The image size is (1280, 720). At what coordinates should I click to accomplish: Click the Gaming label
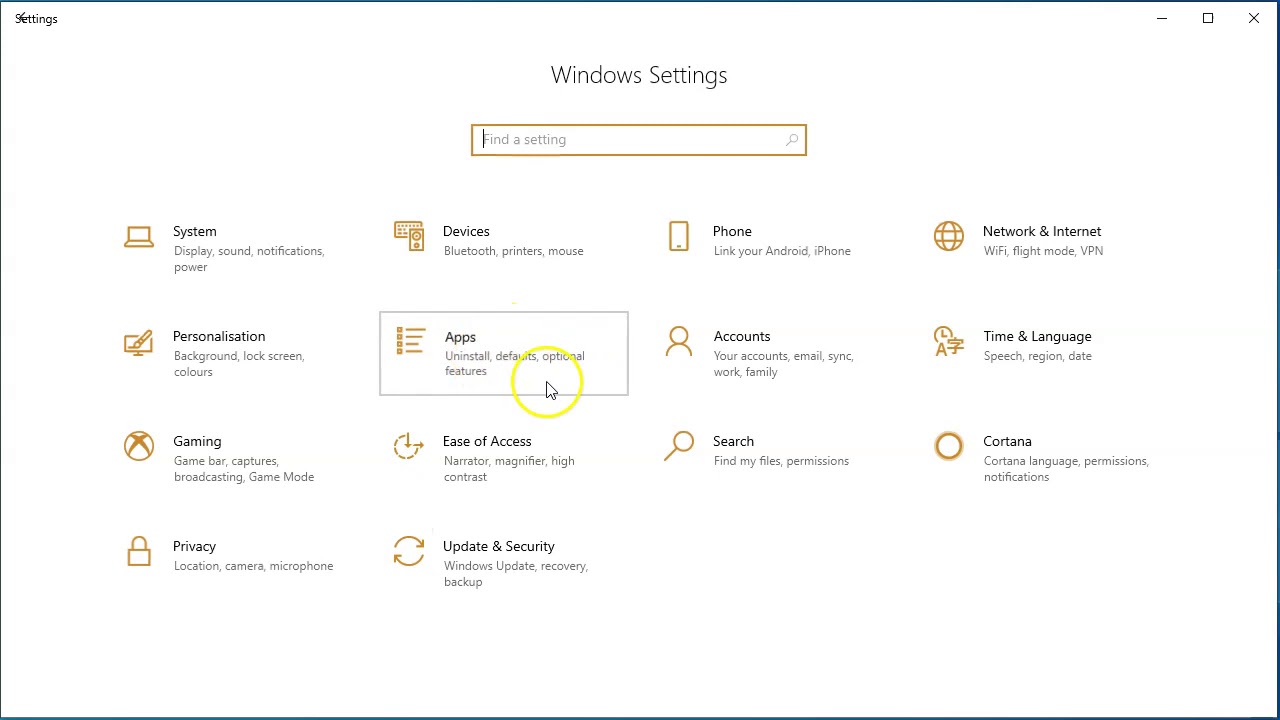click(197, 441)
